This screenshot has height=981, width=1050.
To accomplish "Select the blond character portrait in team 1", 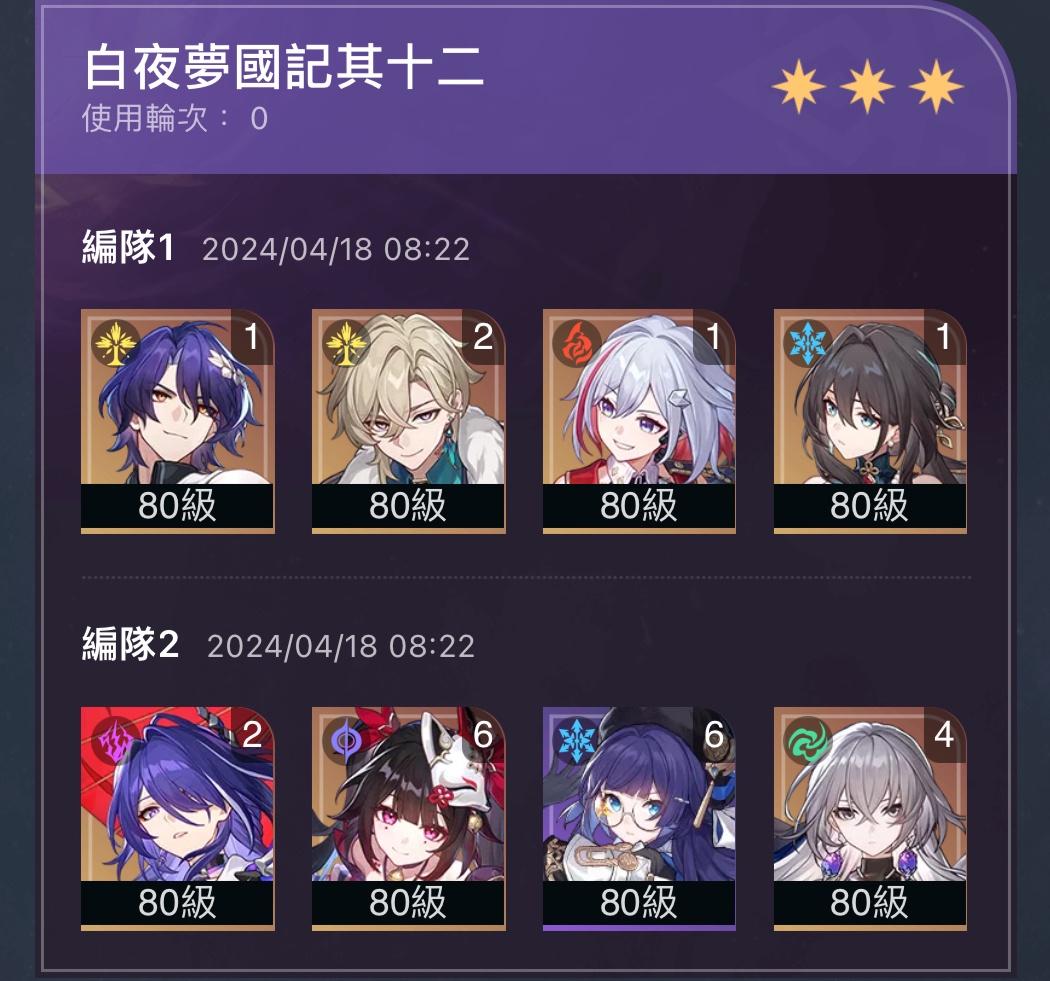I will (x=408, y=421).
